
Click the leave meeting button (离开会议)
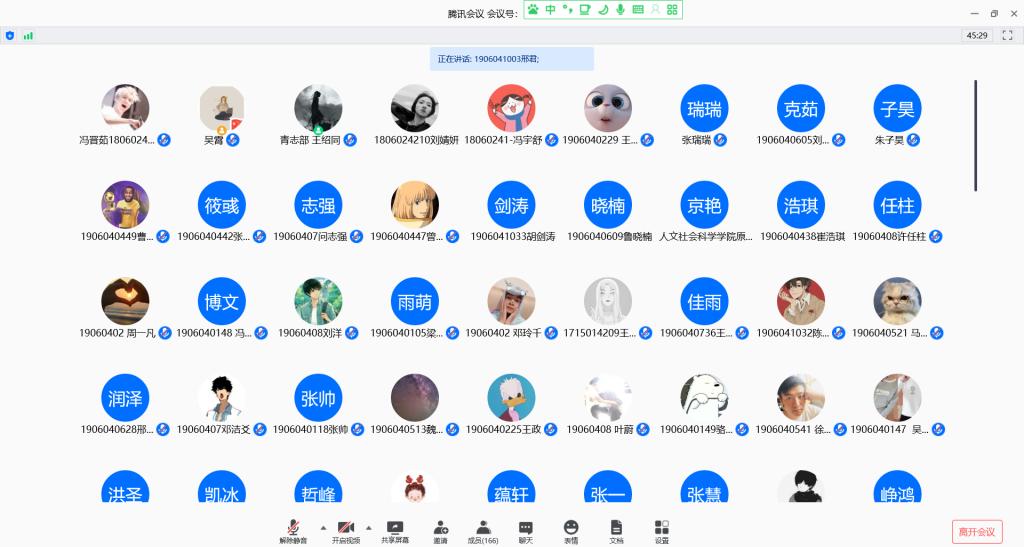point(976,532)
